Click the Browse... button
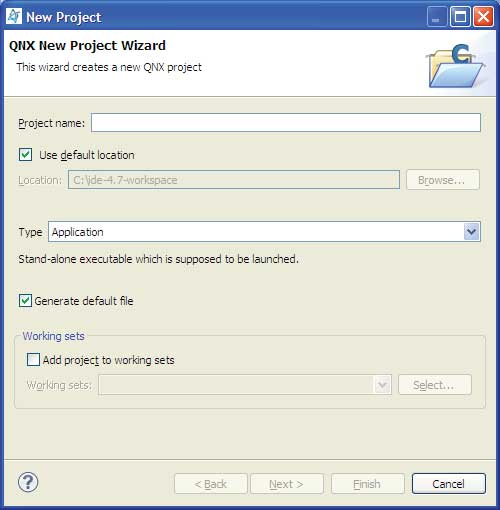500x510 pixels. click(443, 180)
